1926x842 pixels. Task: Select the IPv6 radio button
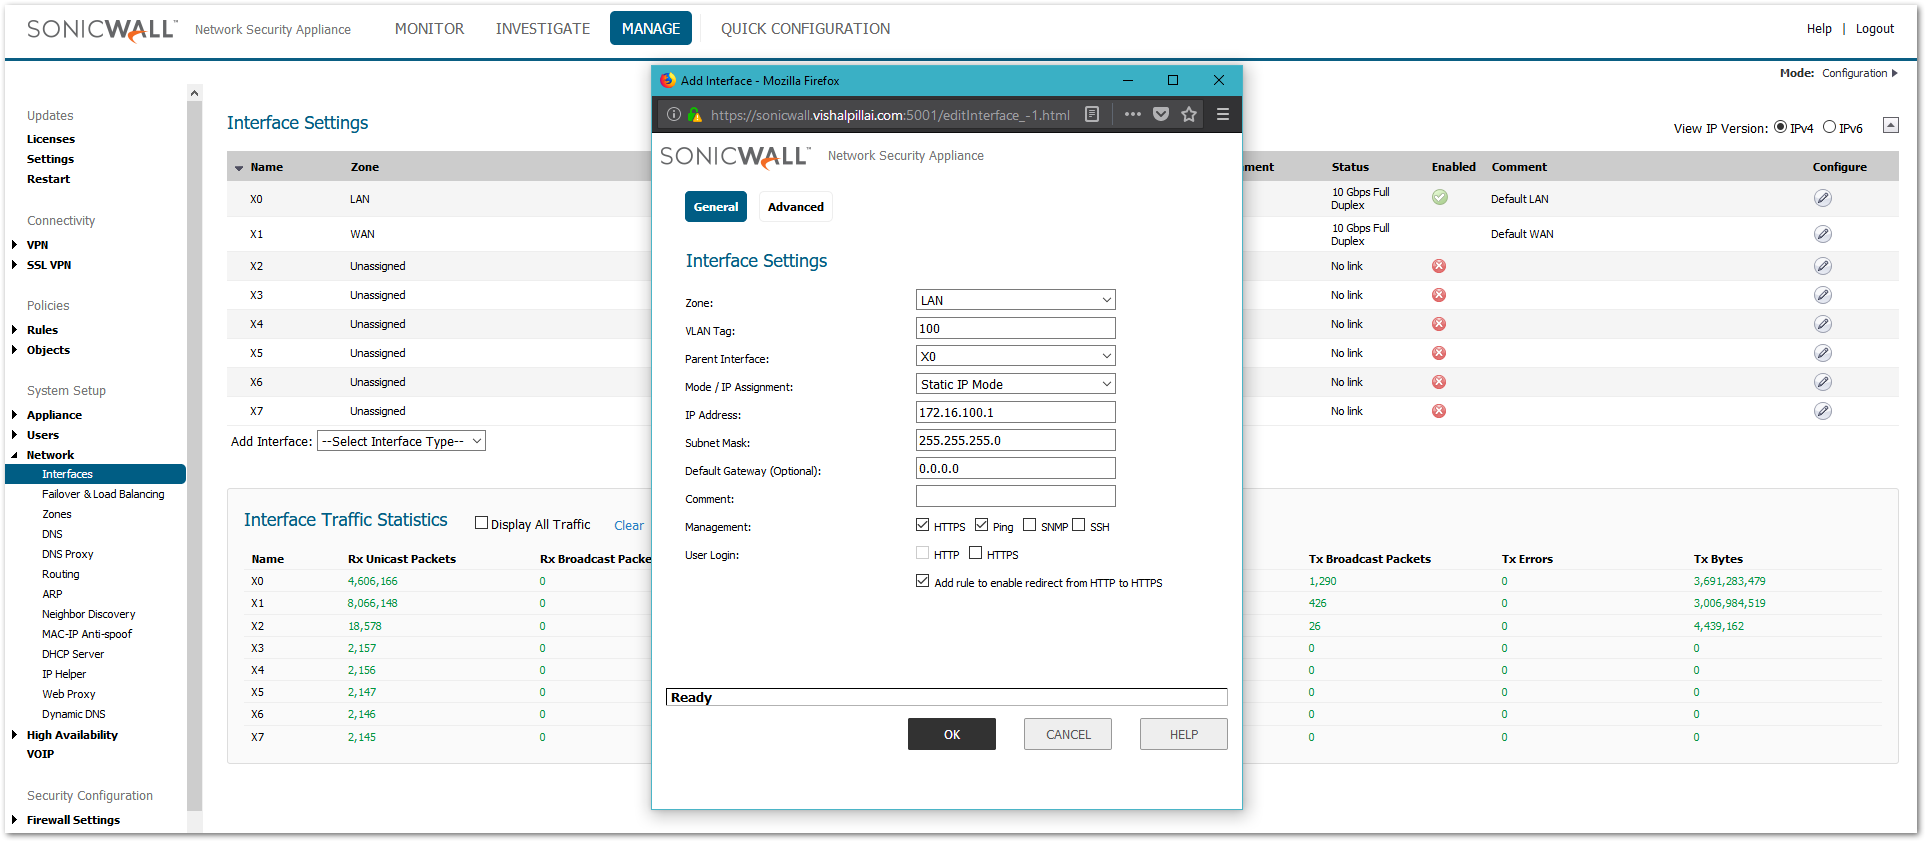click(1829, 127)
